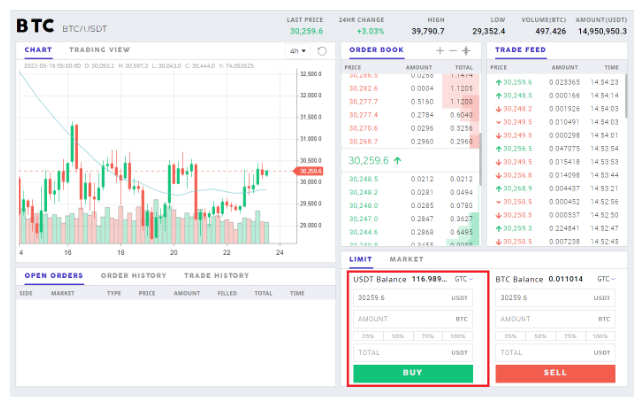Click the sell price field showing 30259.6
This screenshot has width=642, height=403.
click(555, 298)
